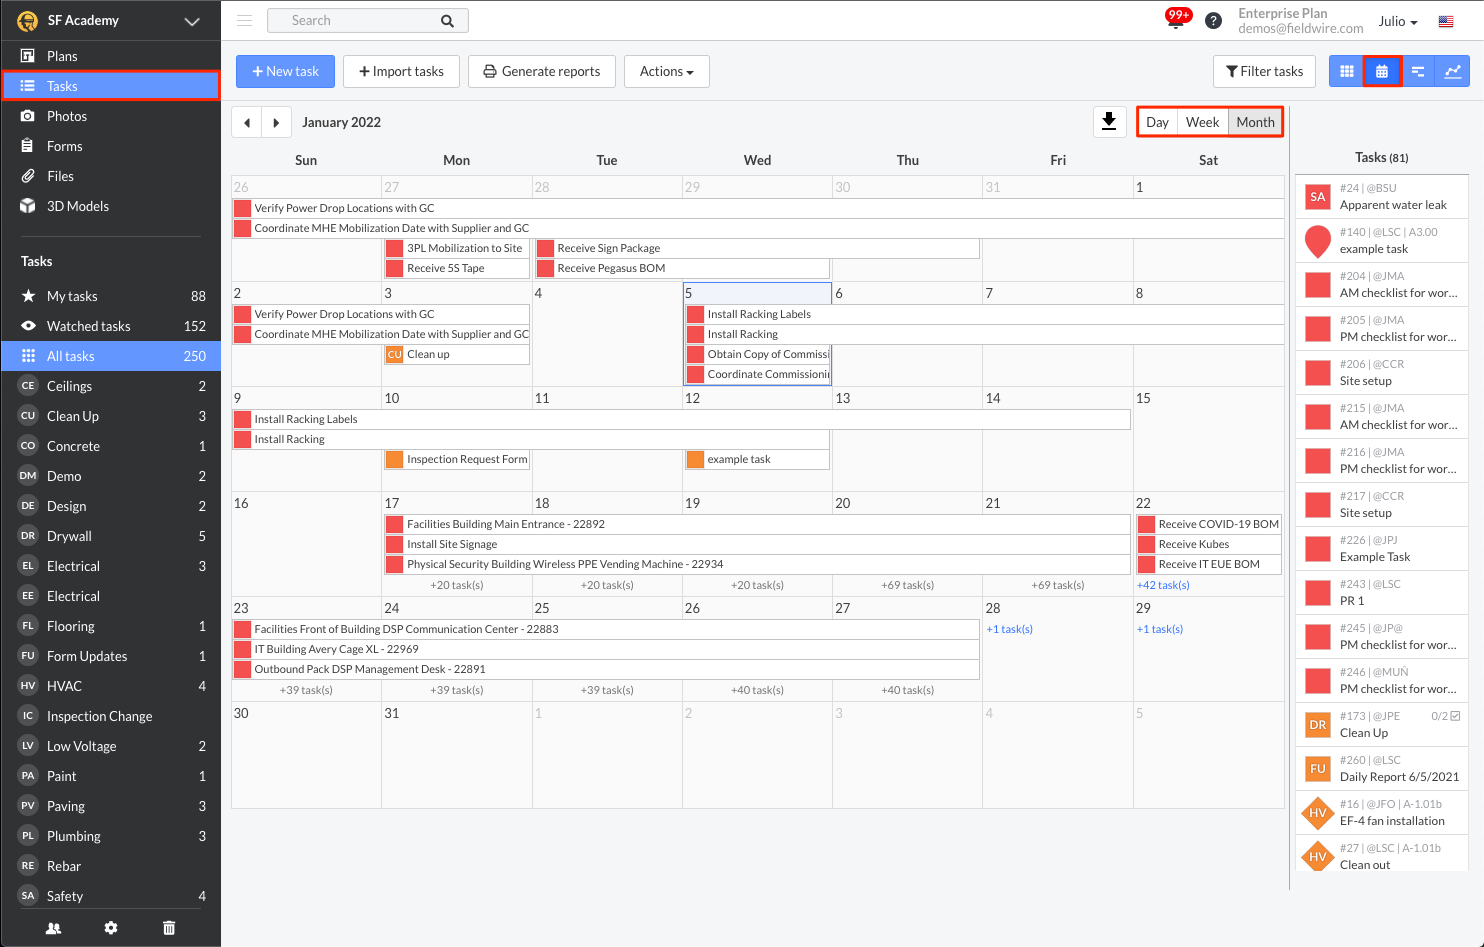Expand the SF Academy project chevron
The image size is (1484, 947).
[192, 21]
